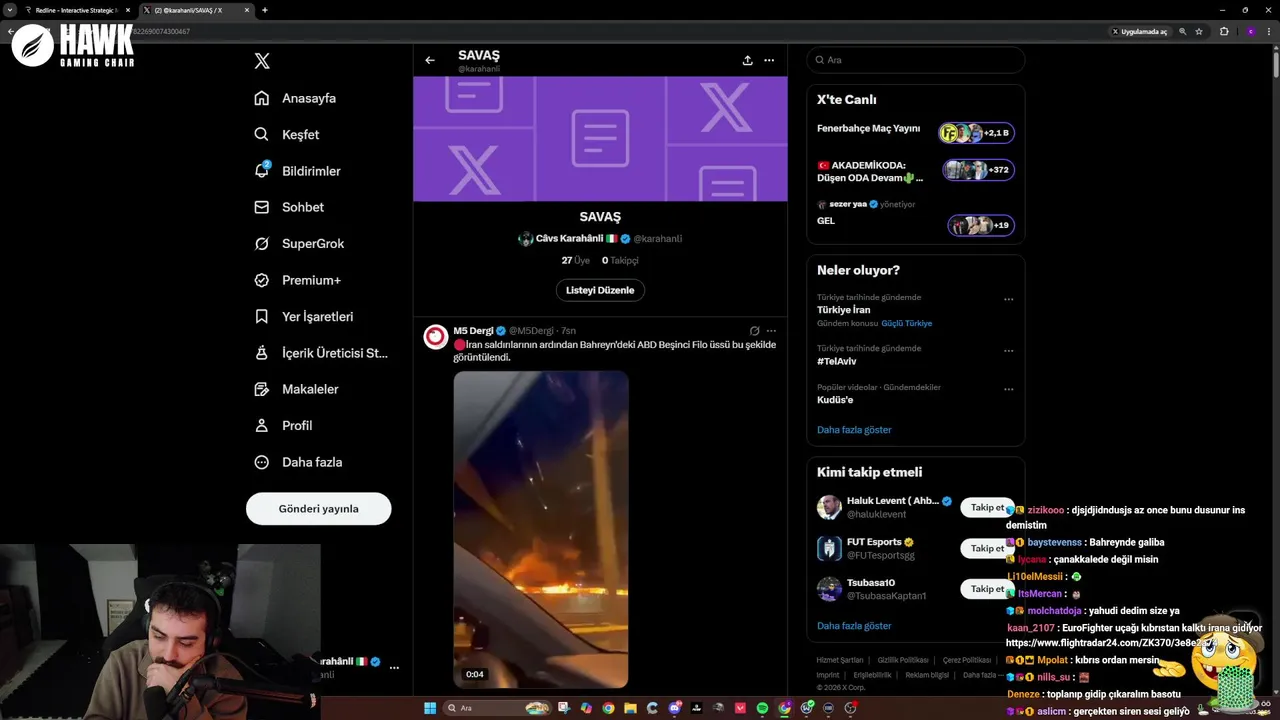Viewport: 1280px width, 720px height.
Task: Follow Haluk Levent
Action: pos(987,507)
